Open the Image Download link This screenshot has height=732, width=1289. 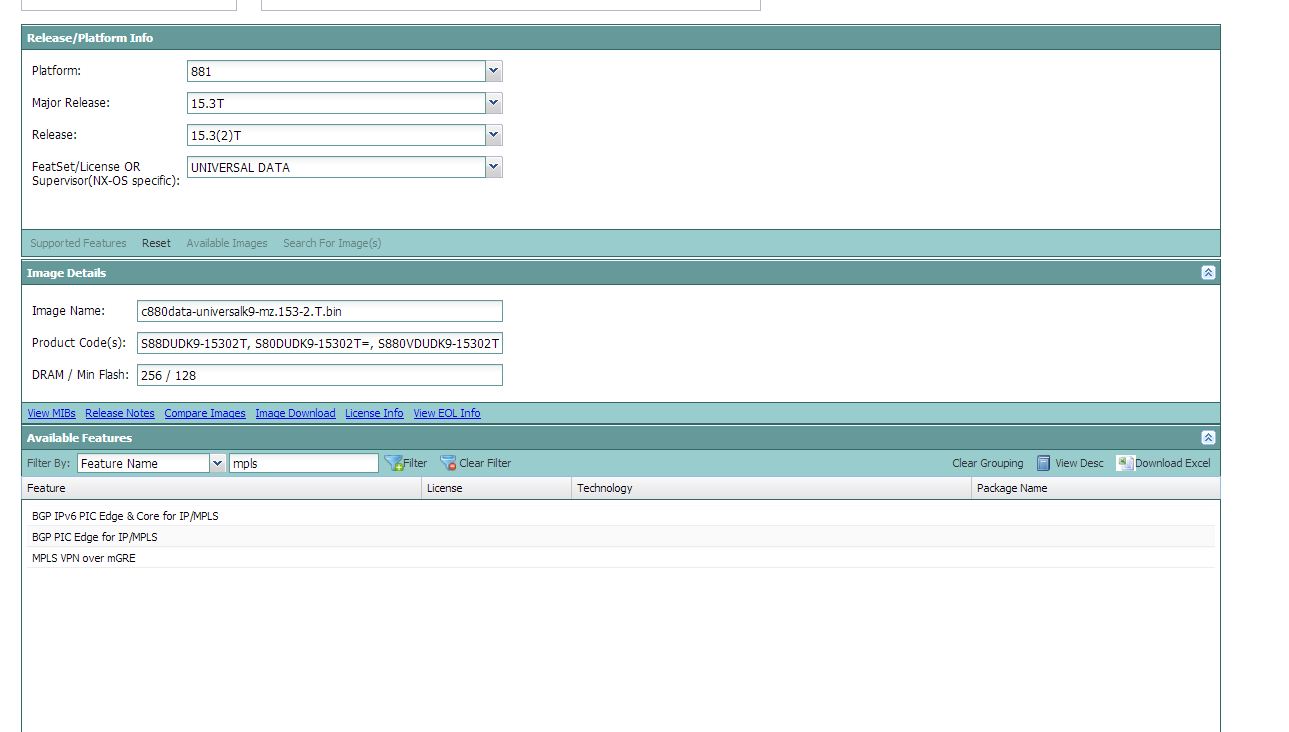click(x=295, y=413)
